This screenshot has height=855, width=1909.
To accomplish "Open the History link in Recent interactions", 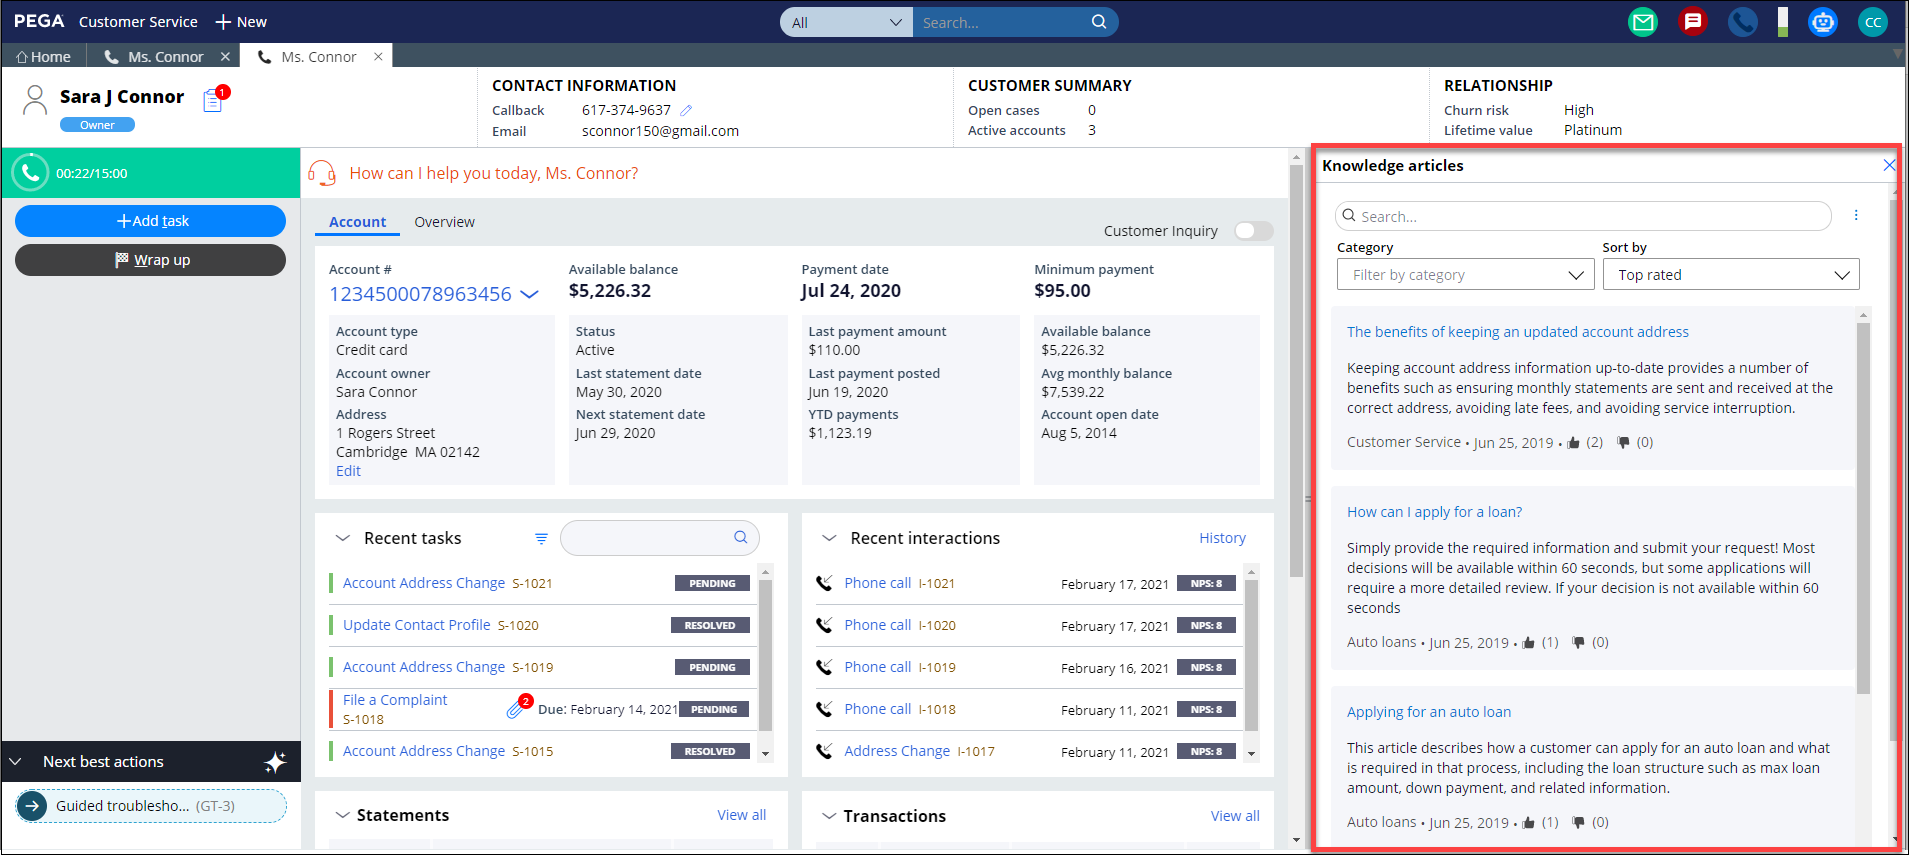I will click(1222, 538).
